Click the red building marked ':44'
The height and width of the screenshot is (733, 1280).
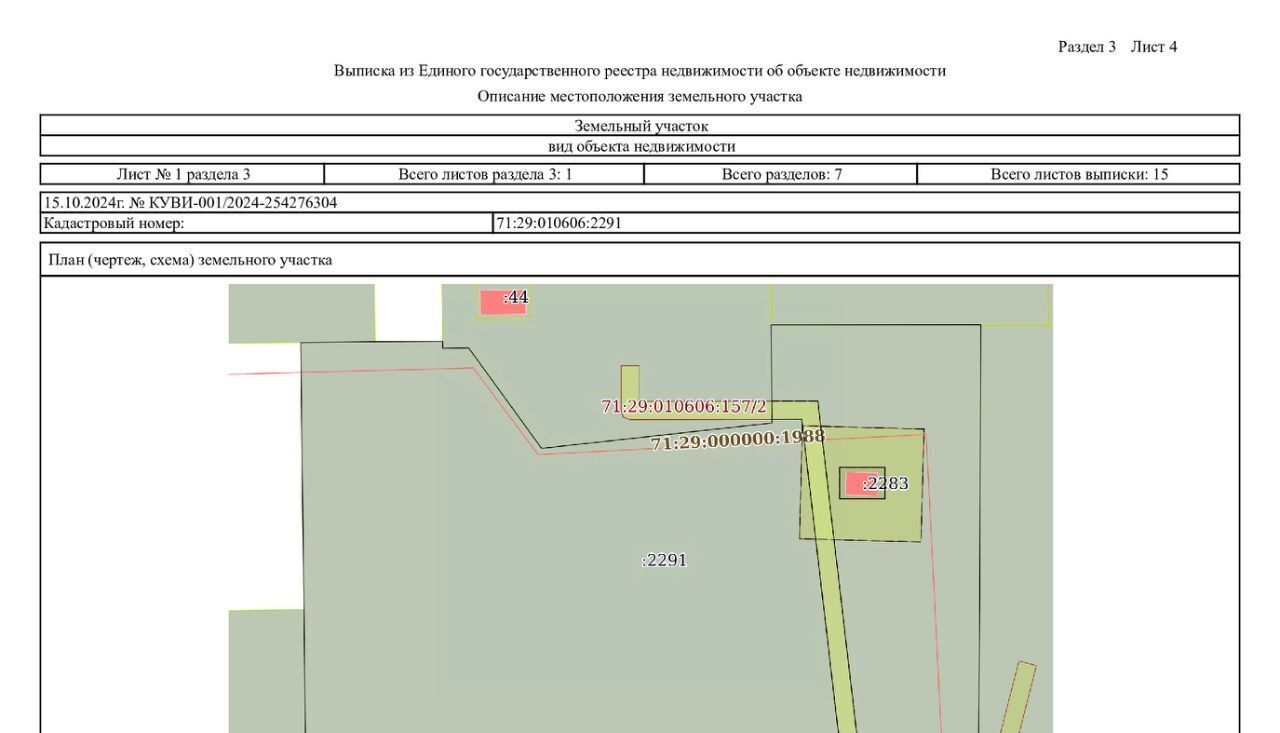[502, 302]
